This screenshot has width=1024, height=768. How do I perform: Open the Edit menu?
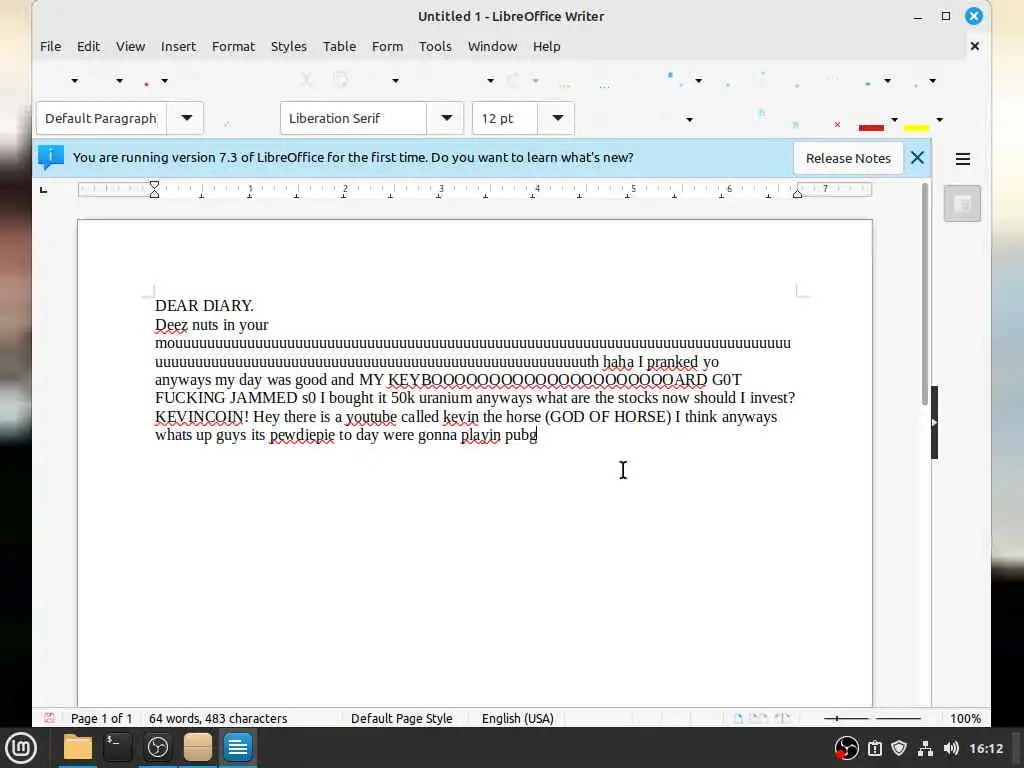tap(88, 46)
